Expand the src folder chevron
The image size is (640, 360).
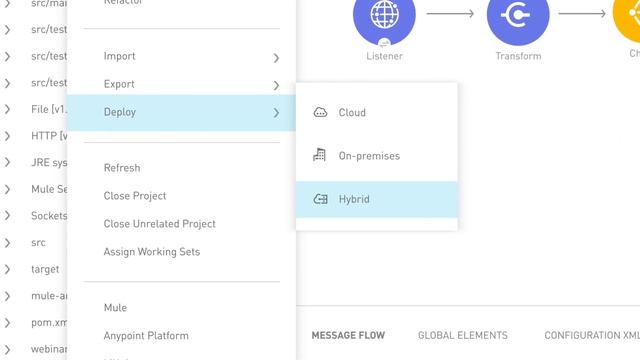click(7, 243)
